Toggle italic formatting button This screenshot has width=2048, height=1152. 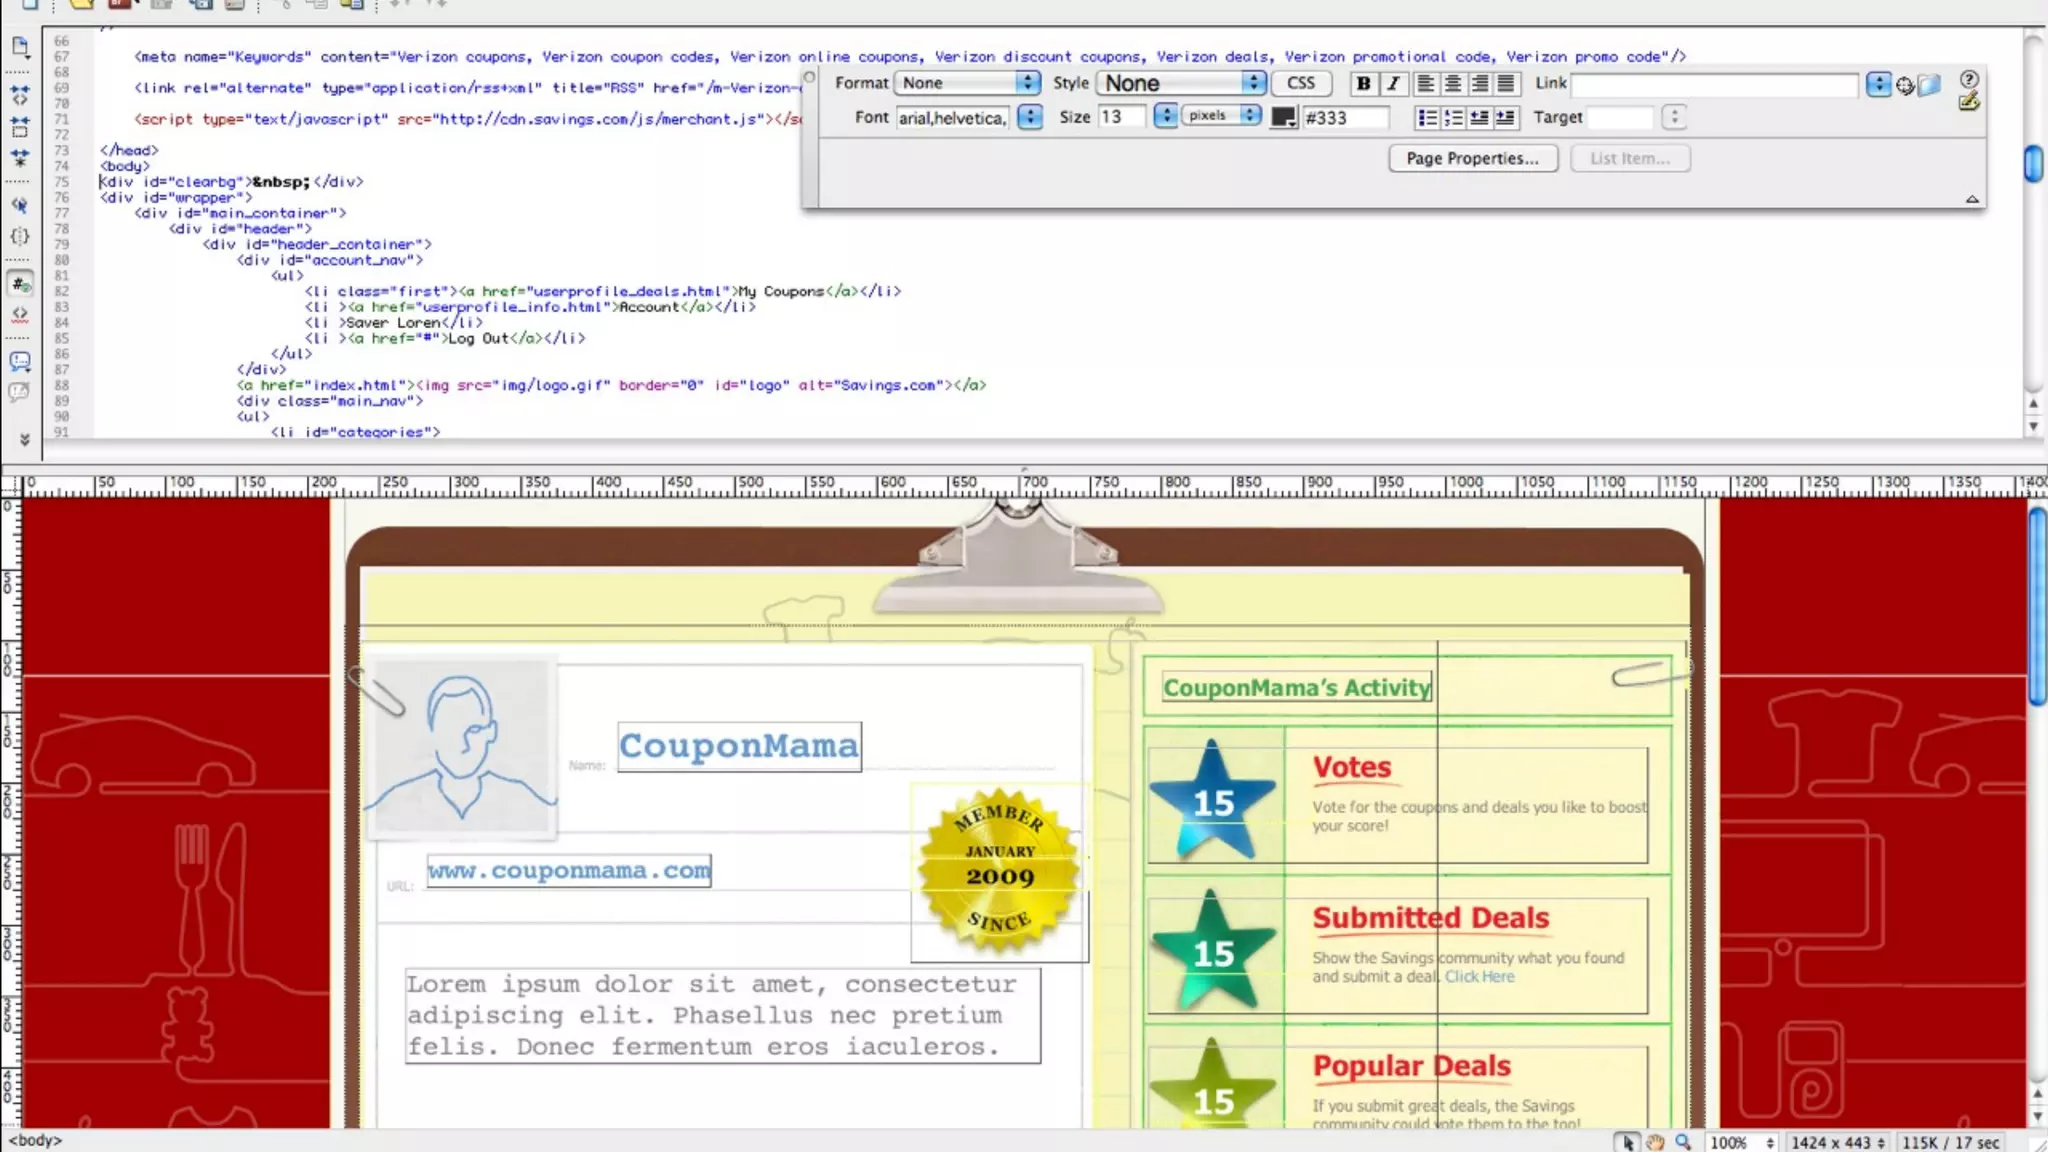tap(1393, 84)
